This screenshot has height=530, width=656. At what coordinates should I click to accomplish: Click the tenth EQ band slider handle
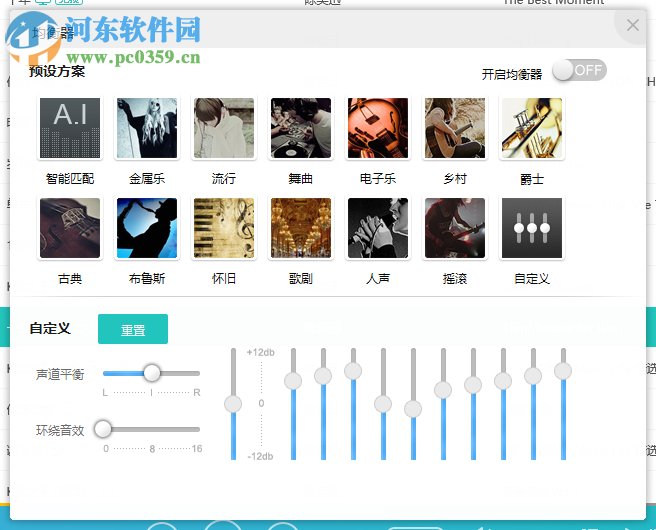pos(563,371)
